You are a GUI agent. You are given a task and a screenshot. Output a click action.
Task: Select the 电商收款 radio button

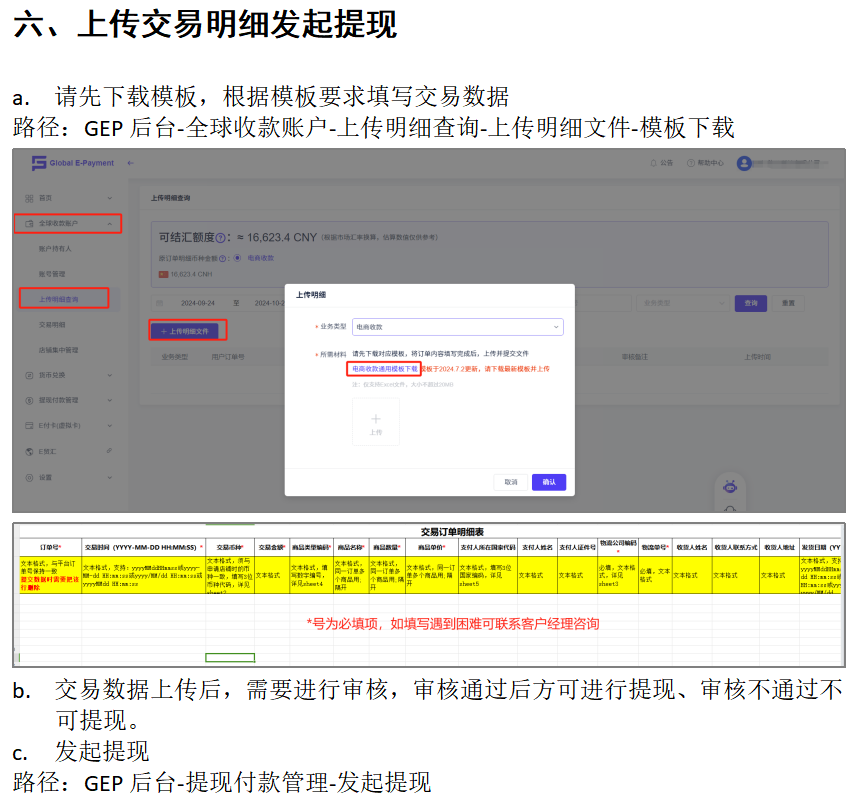coord(238,258)
